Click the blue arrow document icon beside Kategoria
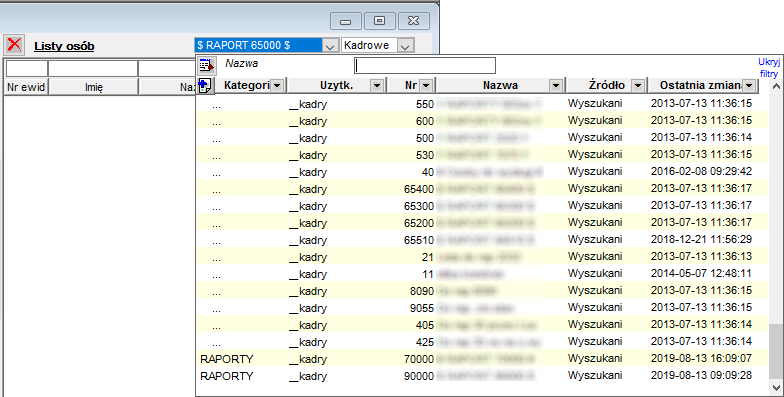Image resolution: width=784 pixels, height=397 pixels. 204,86
